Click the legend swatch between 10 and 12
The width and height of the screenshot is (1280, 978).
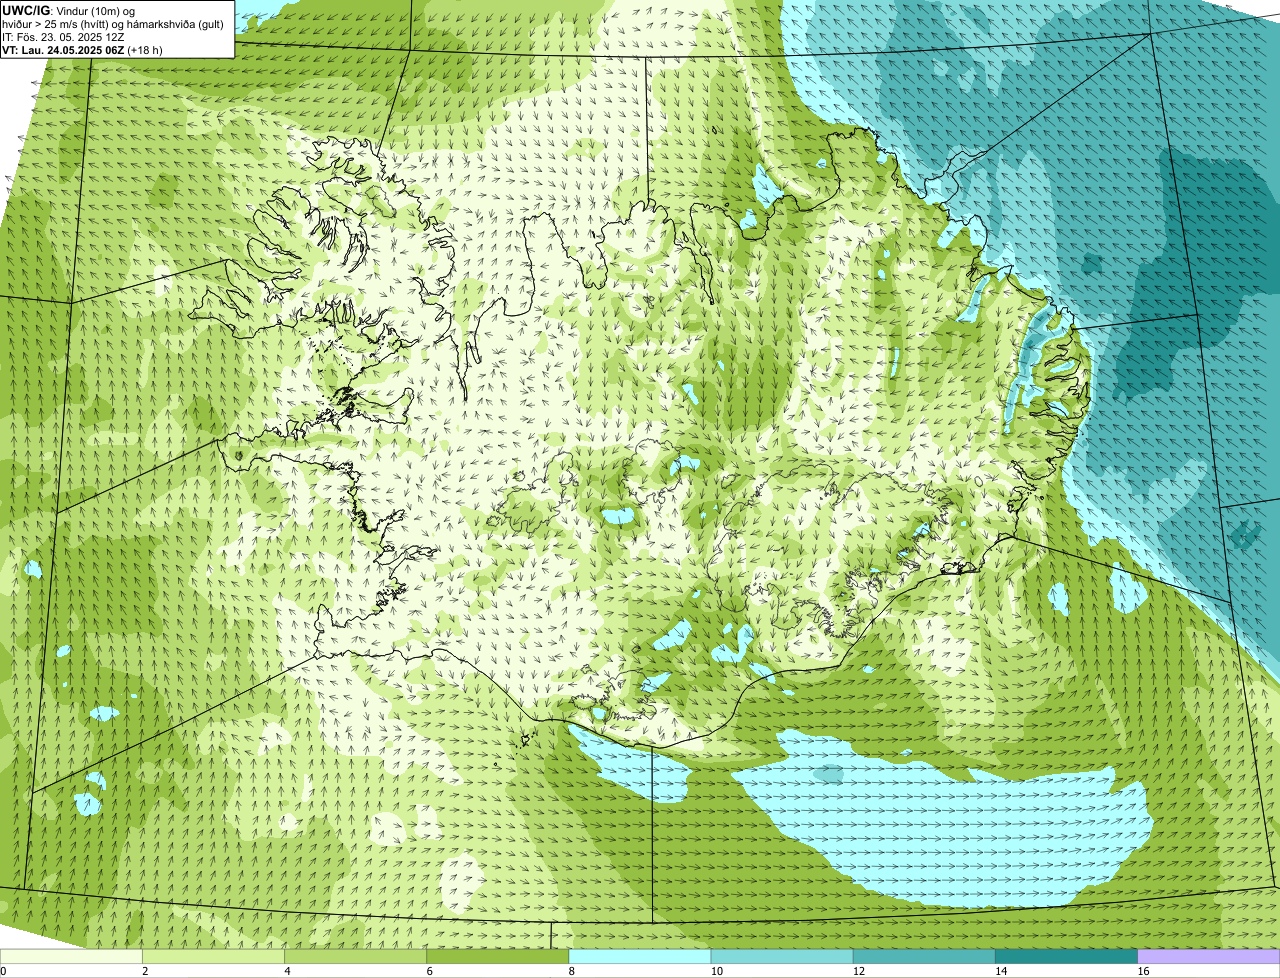tap(782, 956)
